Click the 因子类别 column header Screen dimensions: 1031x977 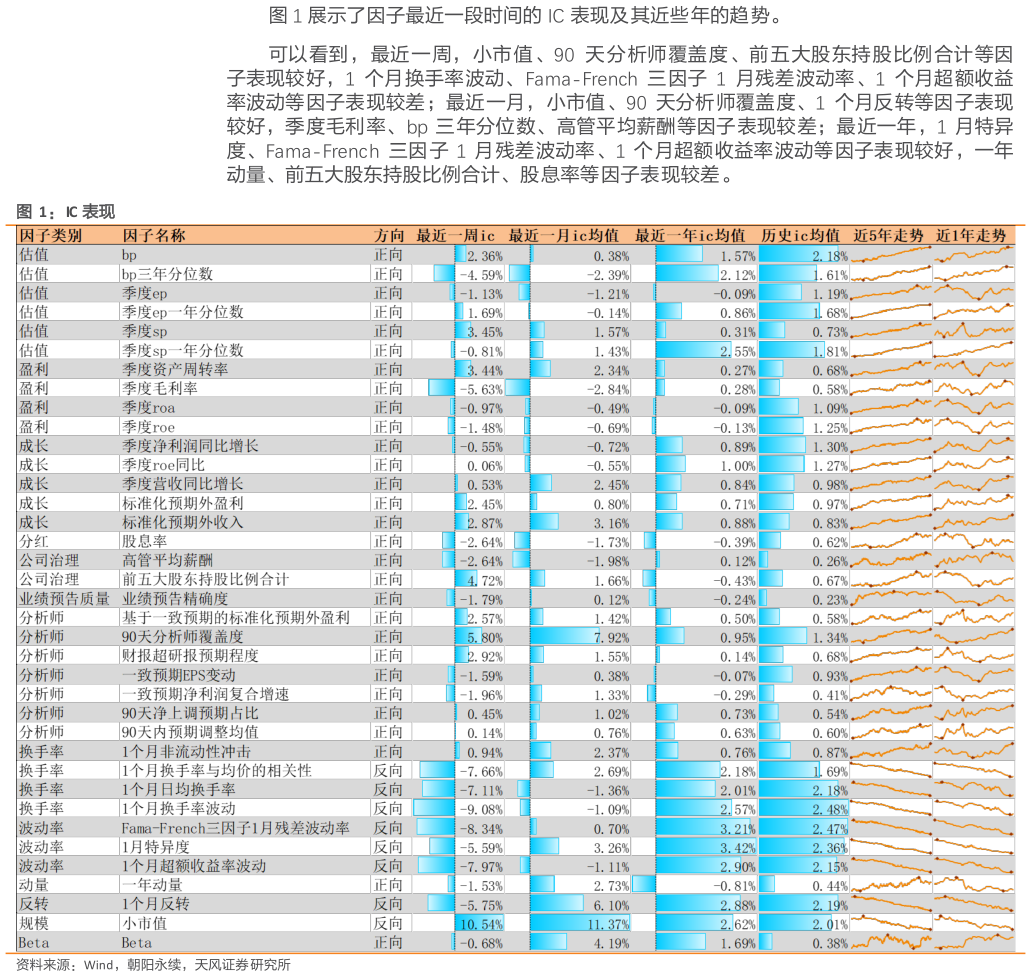pos(50,236)
